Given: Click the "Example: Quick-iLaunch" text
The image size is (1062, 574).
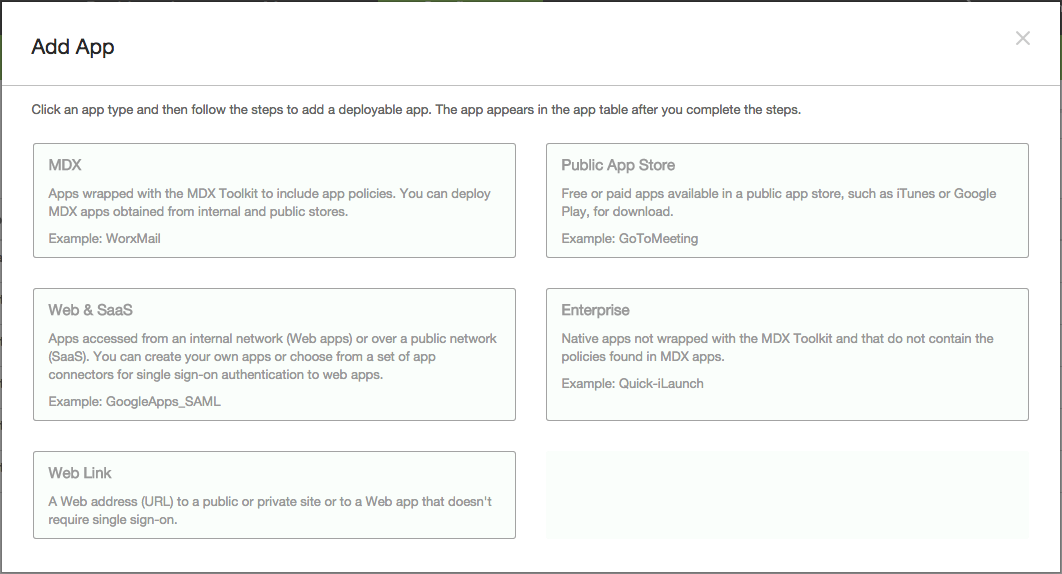Looking at the screenshot, I should click(x=632, y=383).
